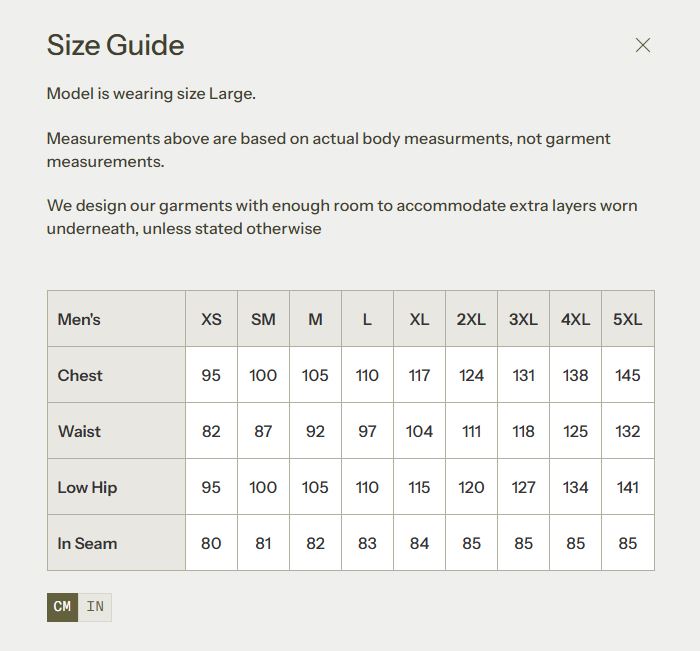The image size is (700, 651).
Task: Click the Chest value 145 for 5XL
Action: pyautogui.click(x=627, y=376)
